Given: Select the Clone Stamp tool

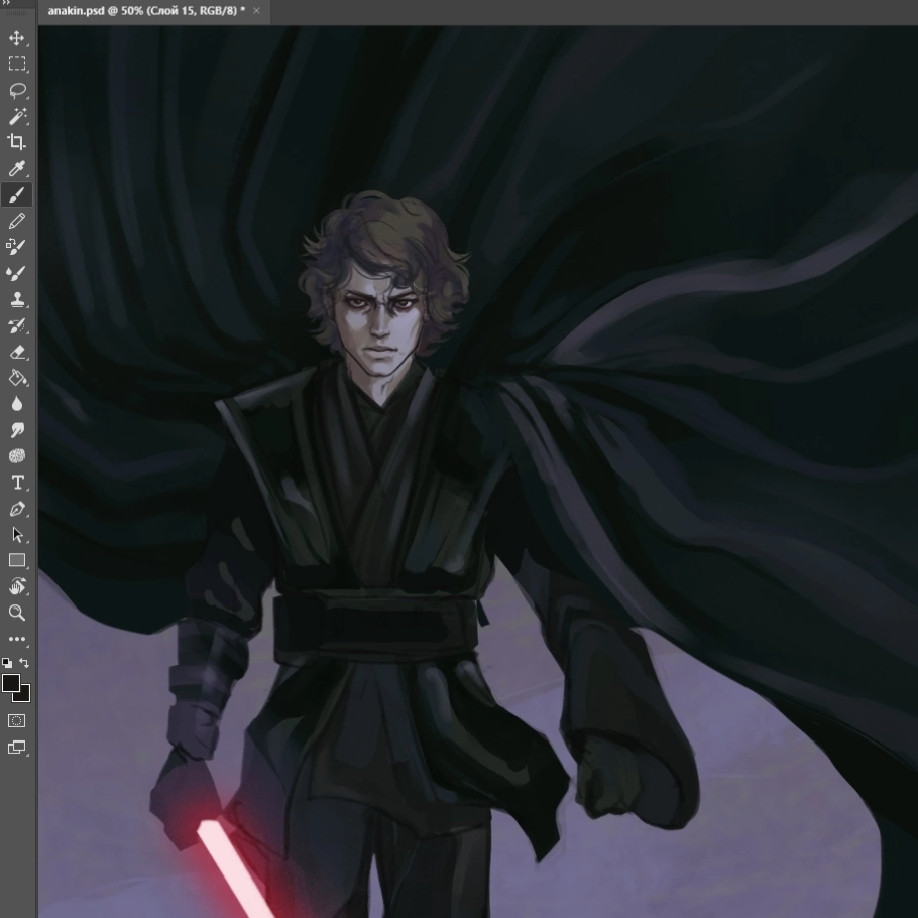Looking at the screenshot, I should (16, 299).
